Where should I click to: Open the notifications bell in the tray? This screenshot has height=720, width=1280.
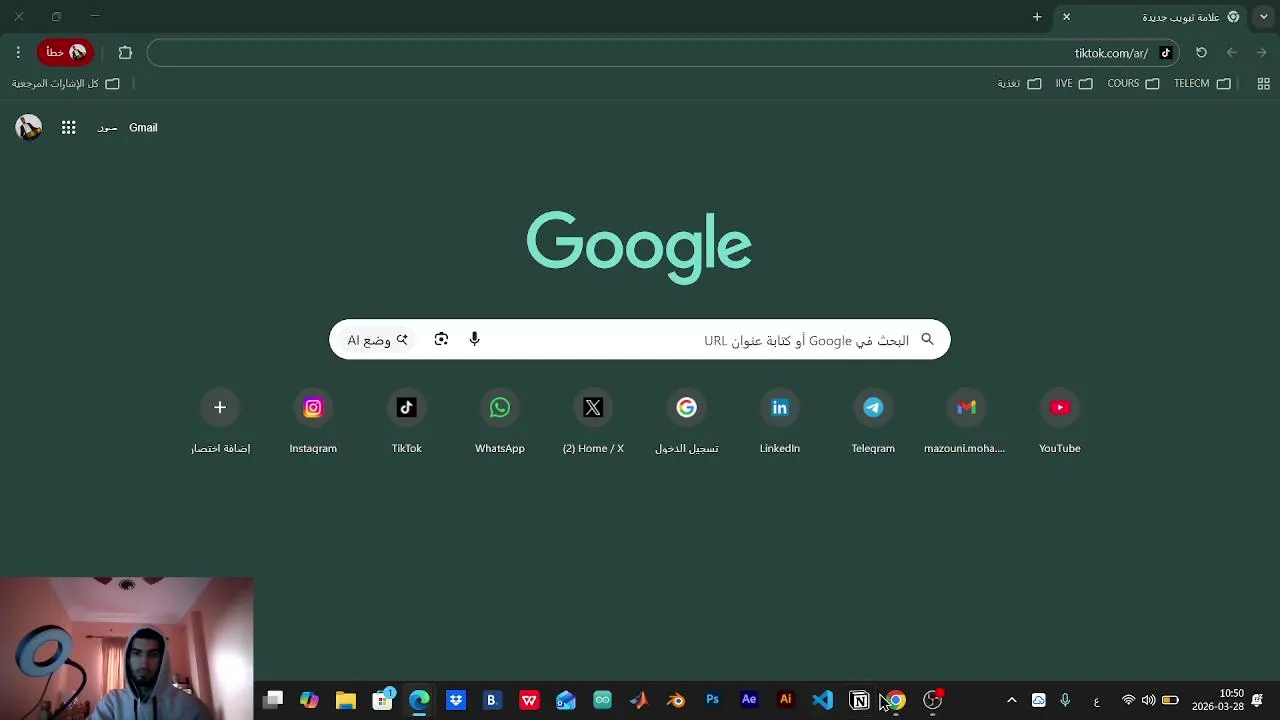pos(1258,700)
